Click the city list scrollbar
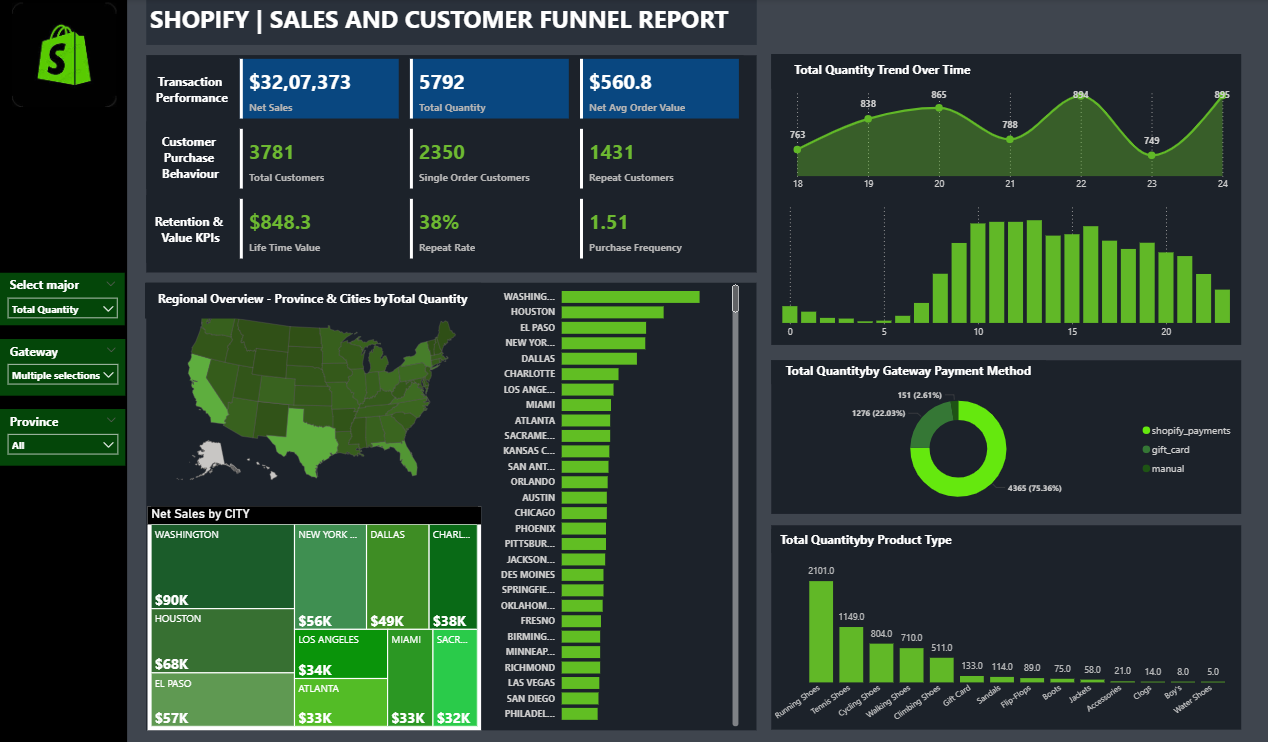The width and height of the screenshot is (1268, 742). tap(736, 300)
